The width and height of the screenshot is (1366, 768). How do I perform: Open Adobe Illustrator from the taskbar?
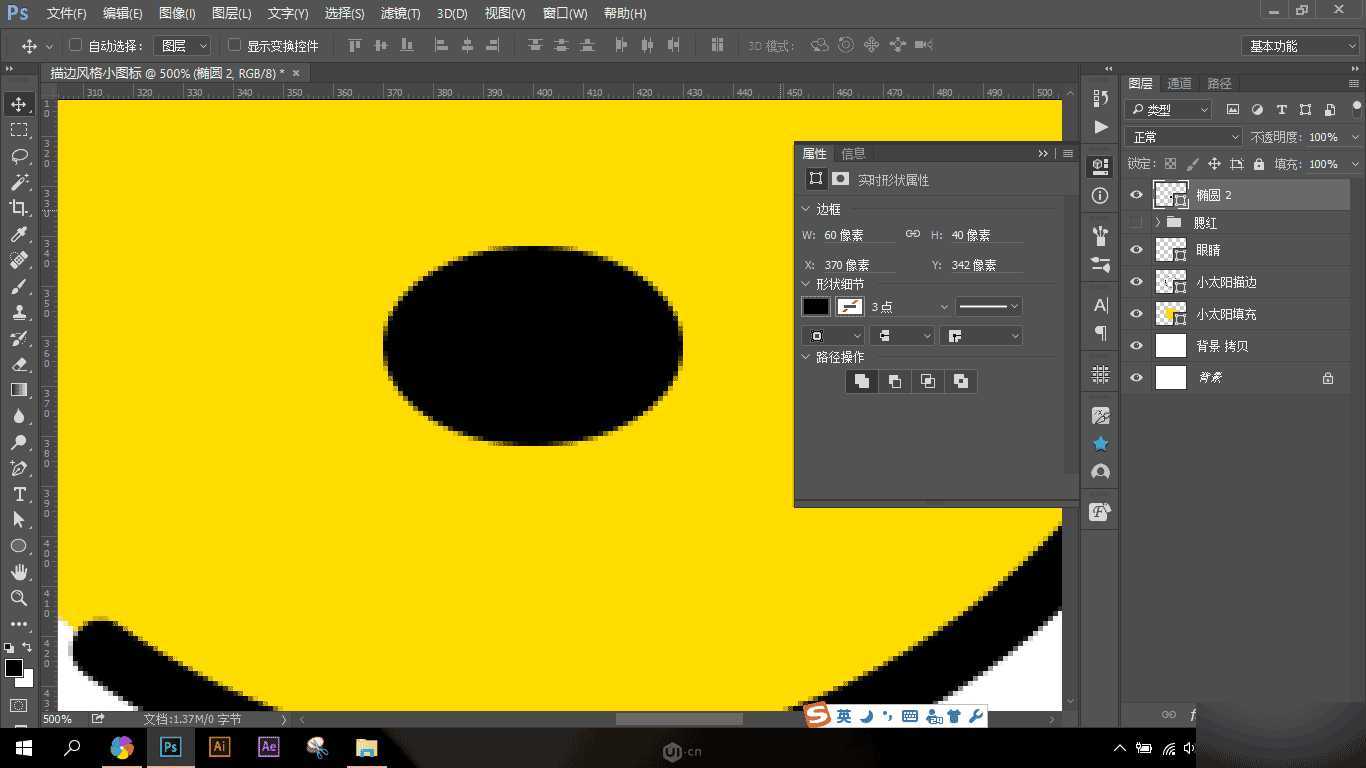[219, 747]
